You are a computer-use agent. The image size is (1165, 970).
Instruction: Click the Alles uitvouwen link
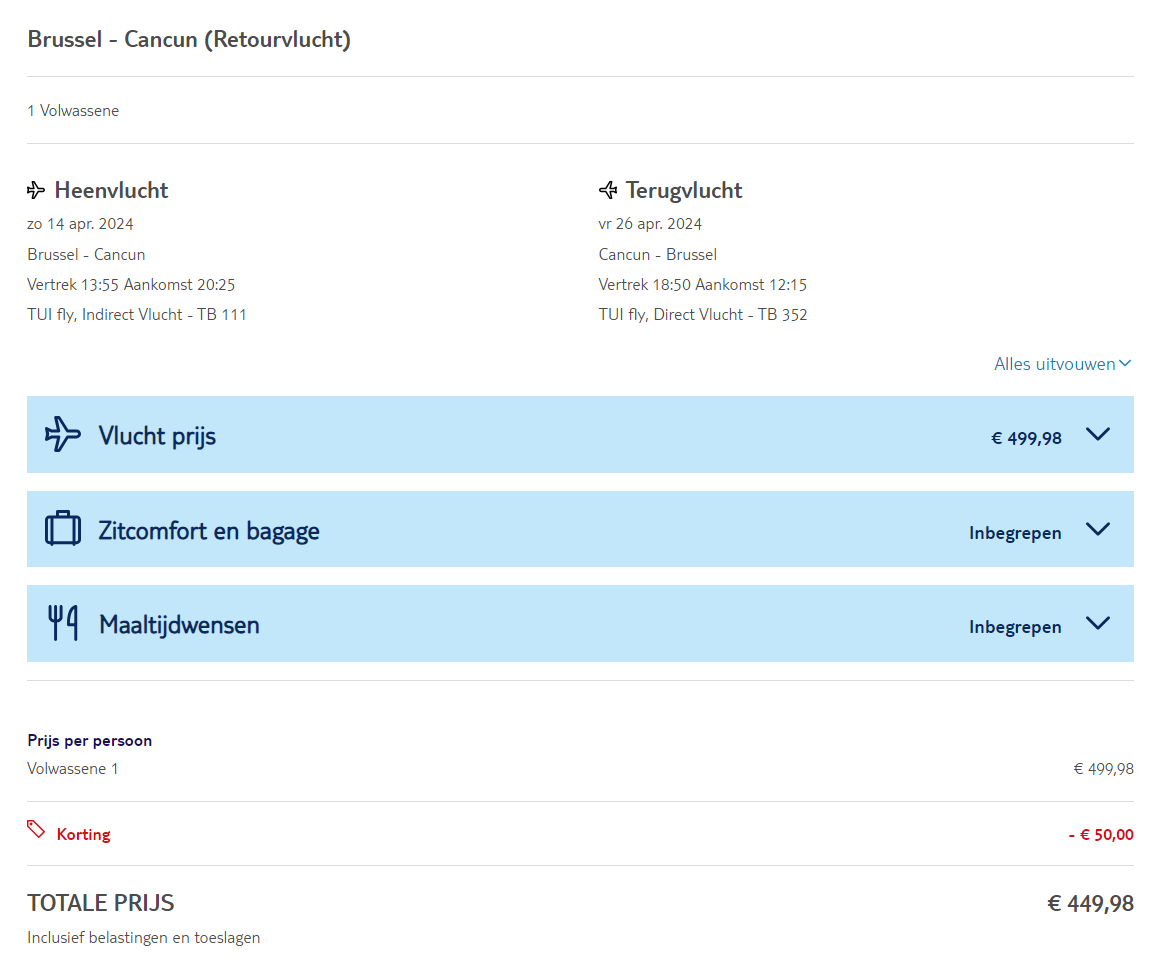pyautogui.click(x=1054, y=364)
